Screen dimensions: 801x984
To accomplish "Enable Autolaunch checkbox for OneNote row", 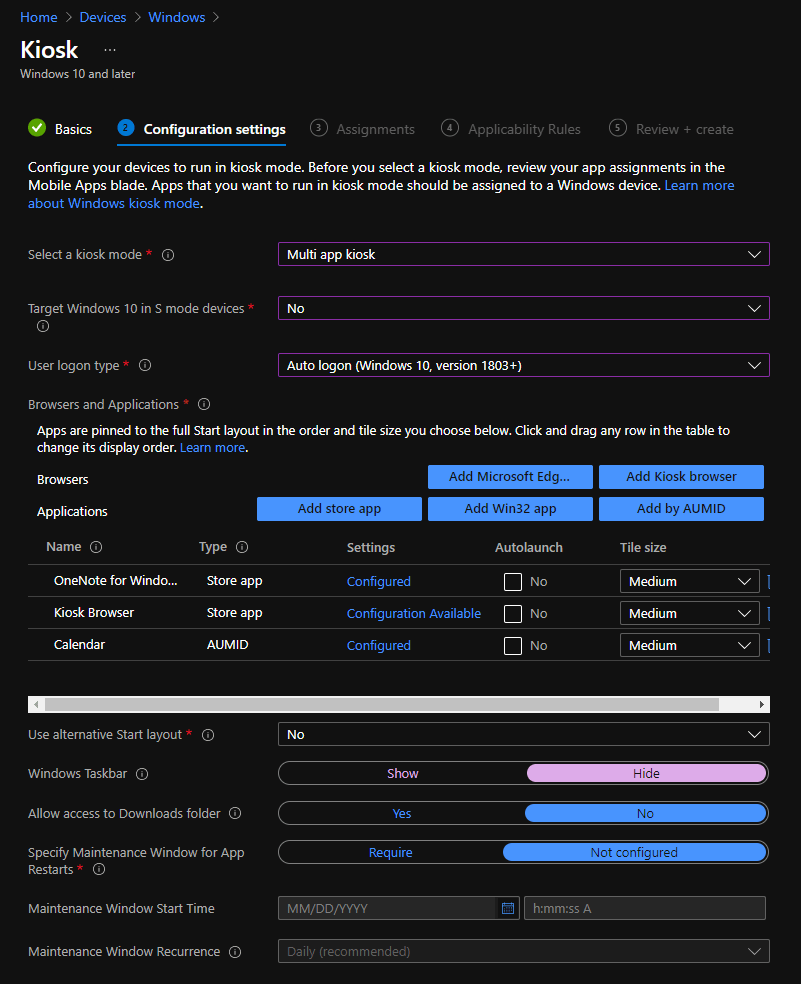I will pyautogui.click(x=513, y=582).
